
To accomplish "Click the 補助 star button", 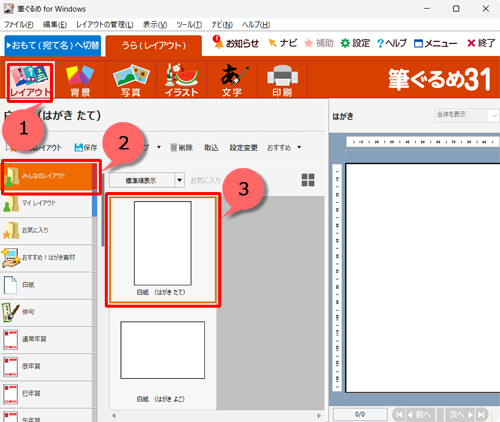I will pos(319,43).
